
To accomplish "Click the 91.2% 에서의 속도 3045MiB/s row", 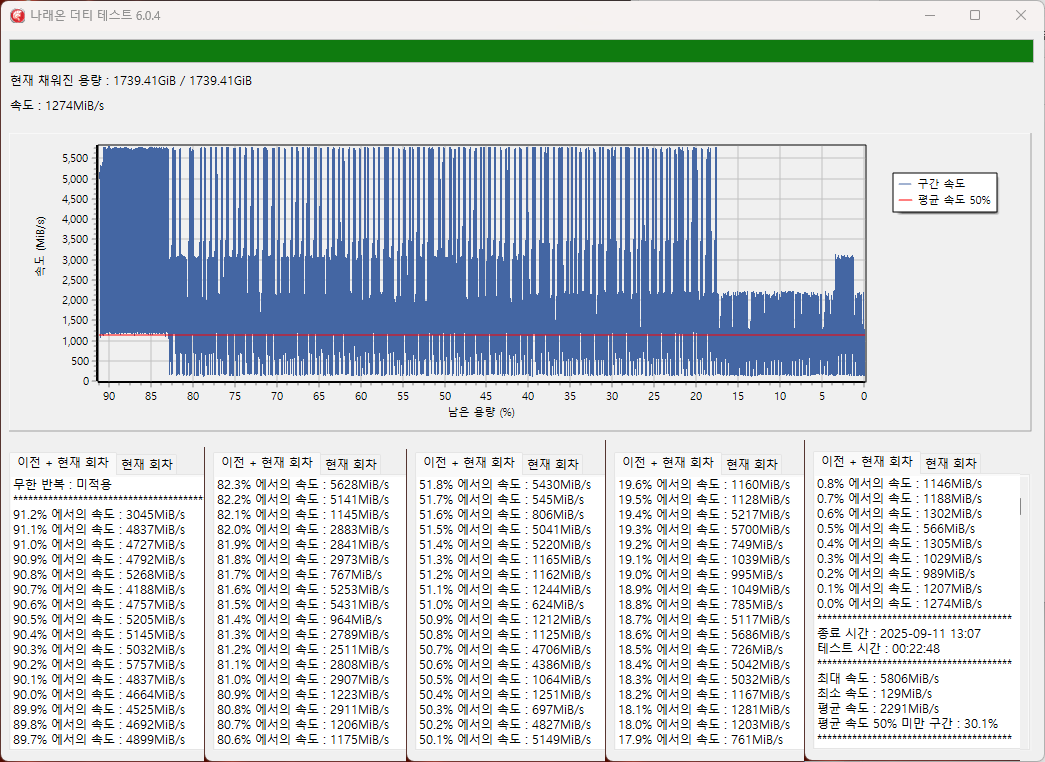I will [99, 515].
